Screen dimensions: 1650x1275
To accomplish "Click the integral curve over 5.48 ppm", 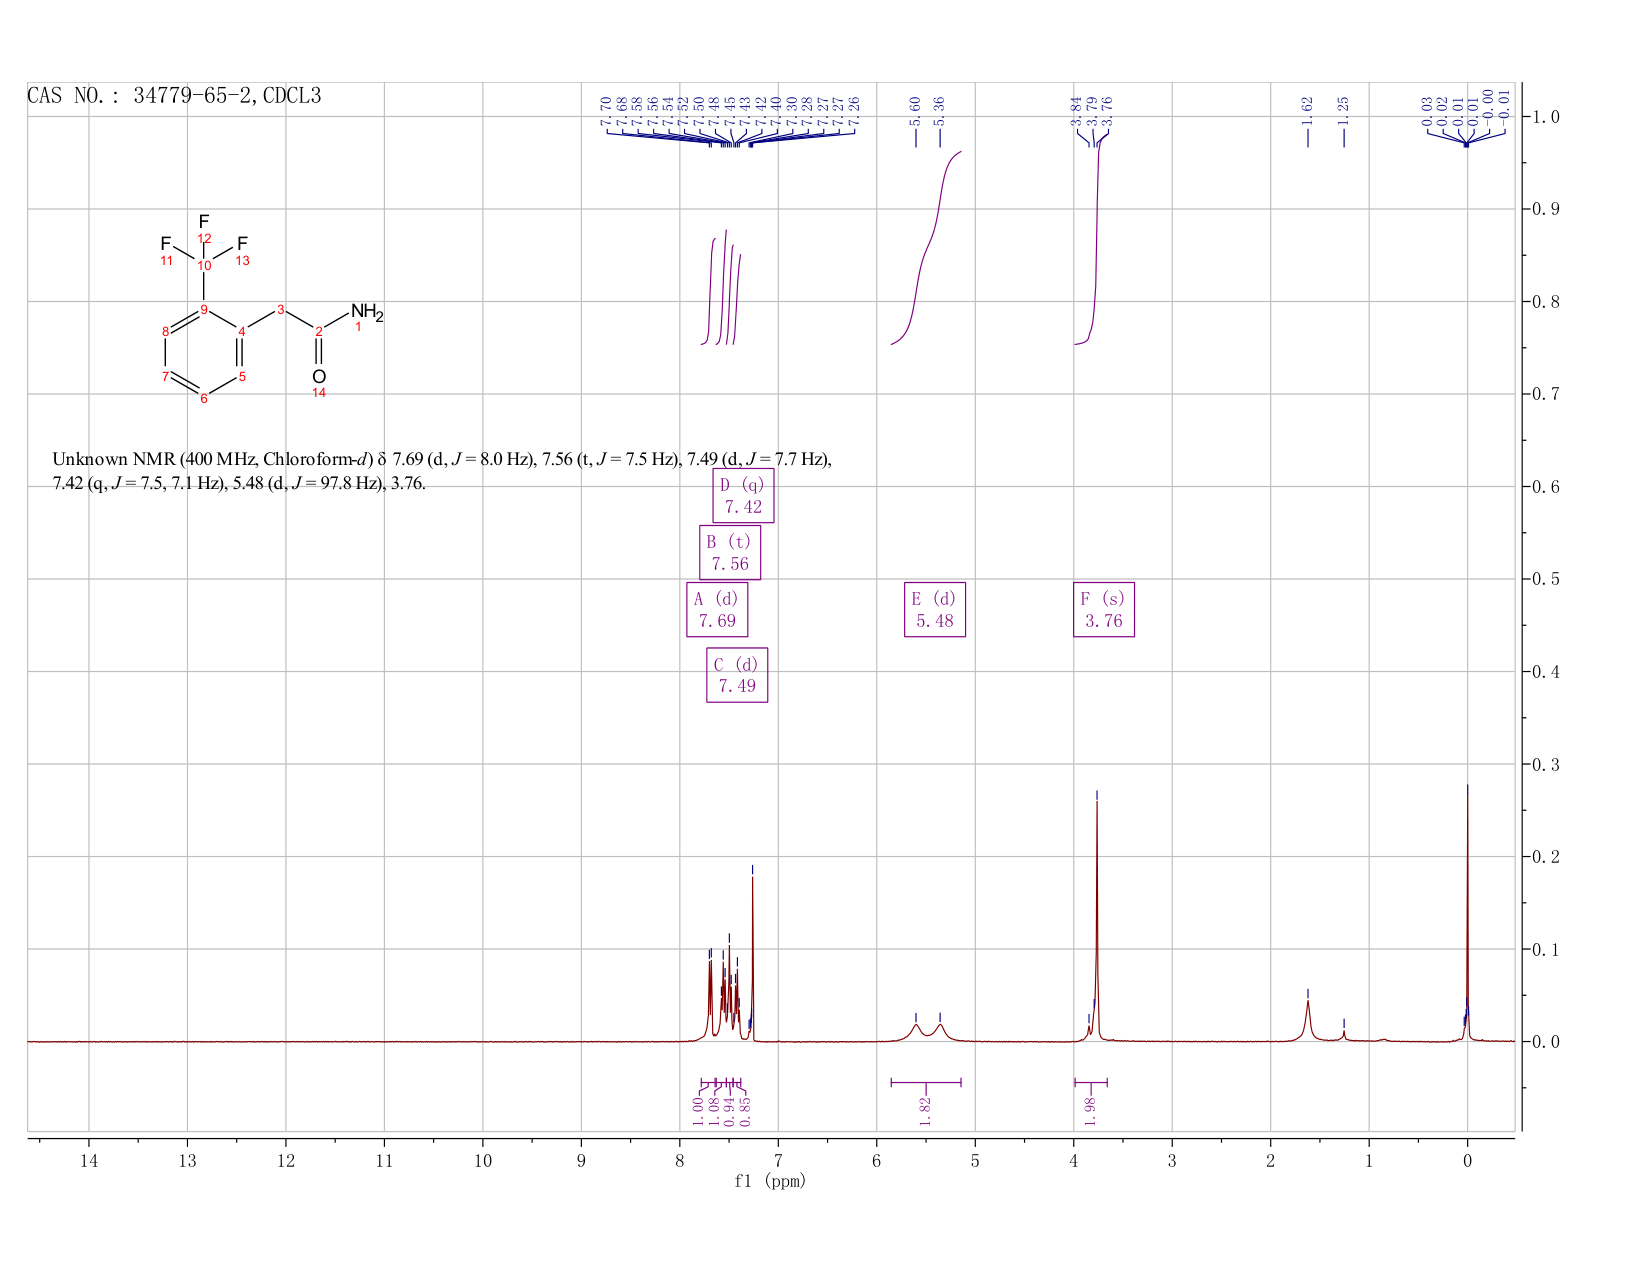I will click(x=926, y=250).
